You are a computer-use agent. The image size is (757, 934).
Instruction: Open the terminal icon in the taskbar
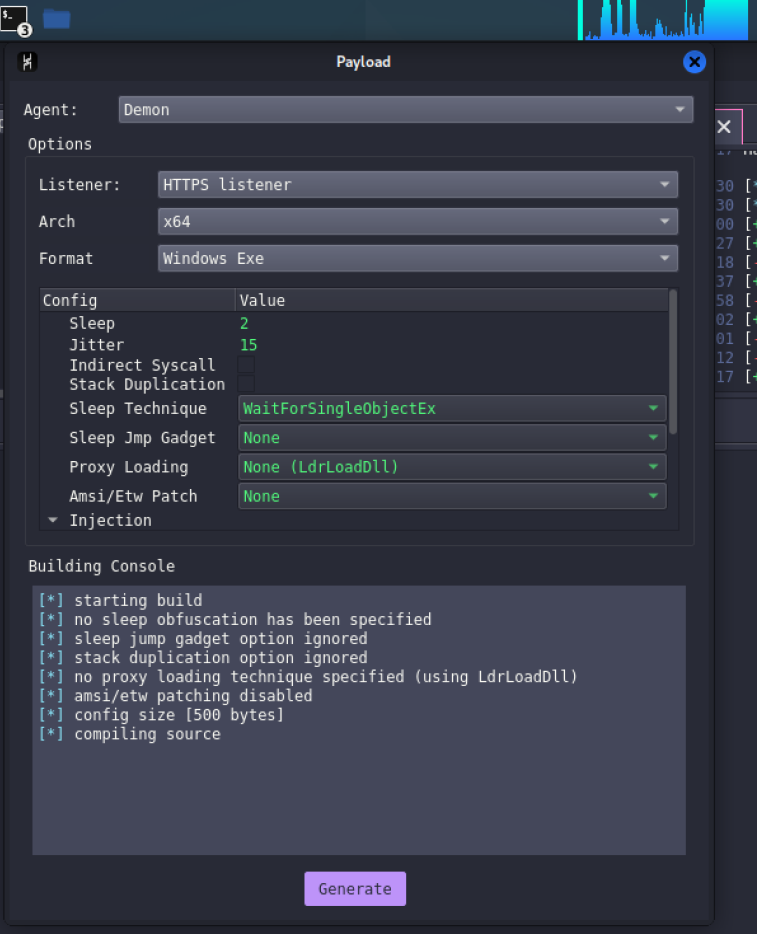(x=14, y=19)
